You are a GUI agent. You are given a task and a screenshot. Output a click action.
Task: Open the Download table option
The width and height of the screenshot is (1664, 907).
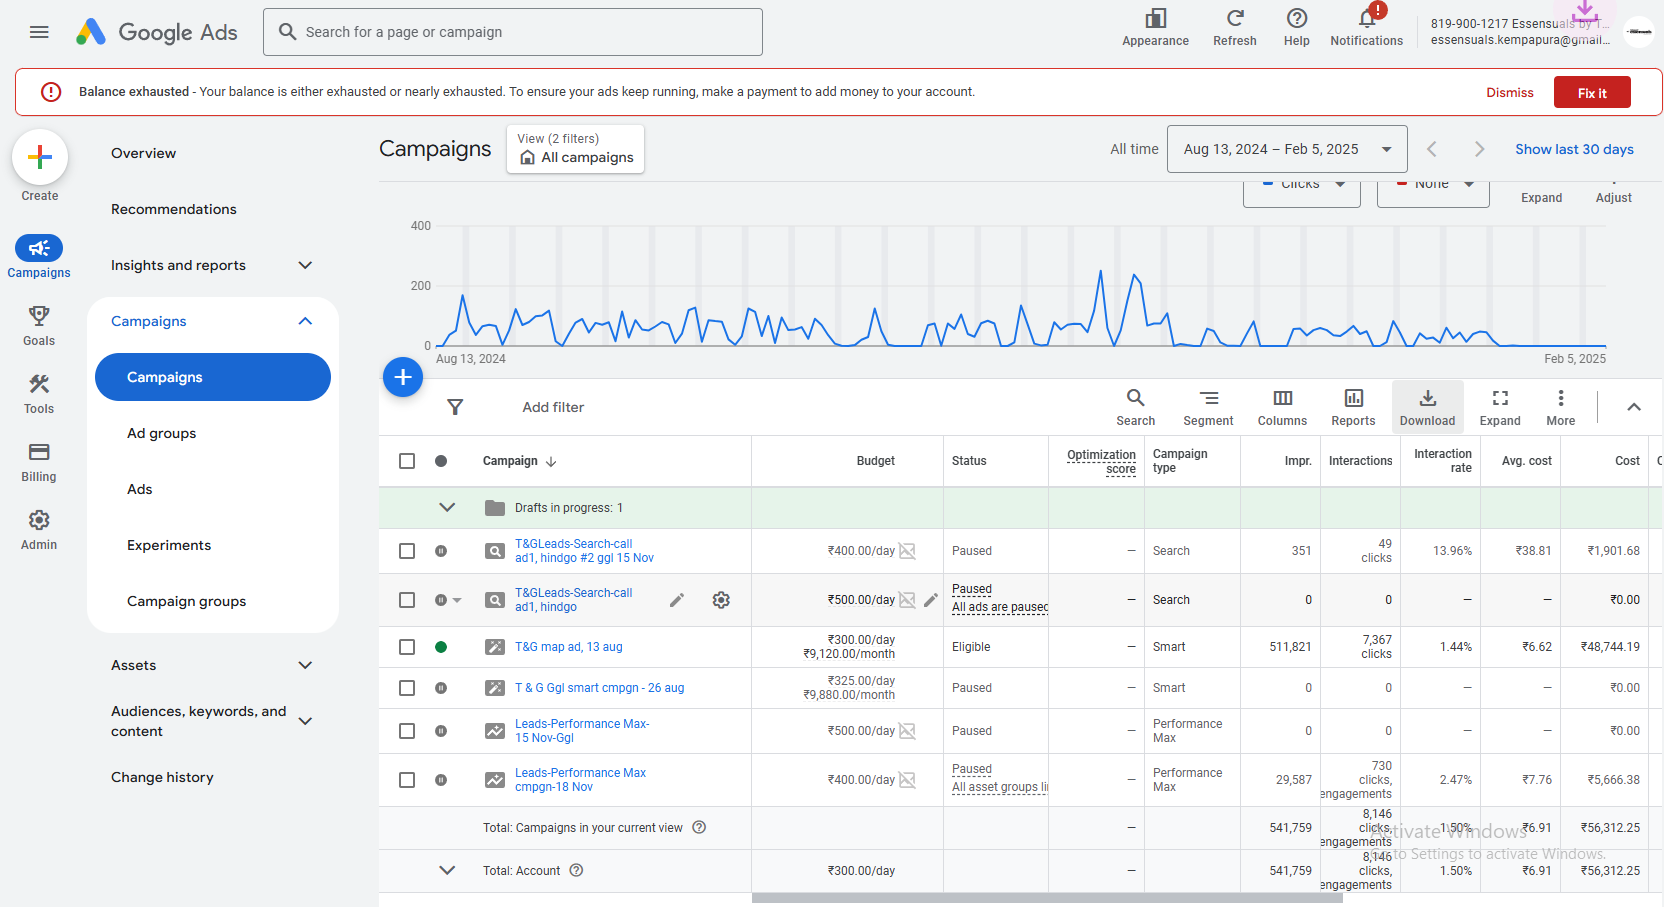(1427, 407)
